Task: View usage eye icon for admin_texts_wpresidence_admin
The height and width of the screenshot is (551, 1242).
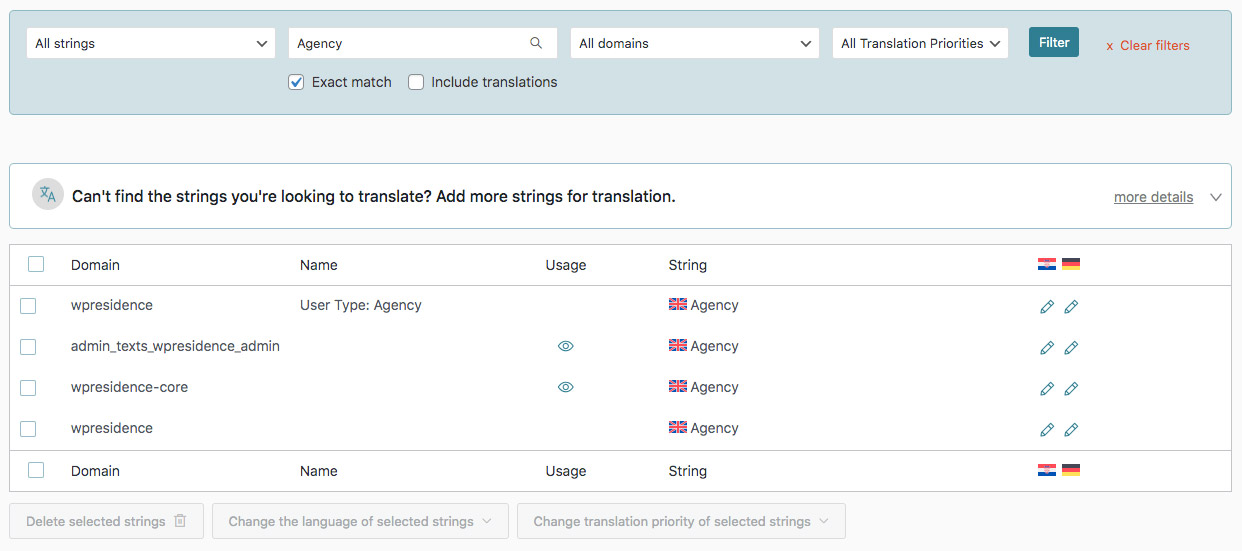Action: (566, 346)
